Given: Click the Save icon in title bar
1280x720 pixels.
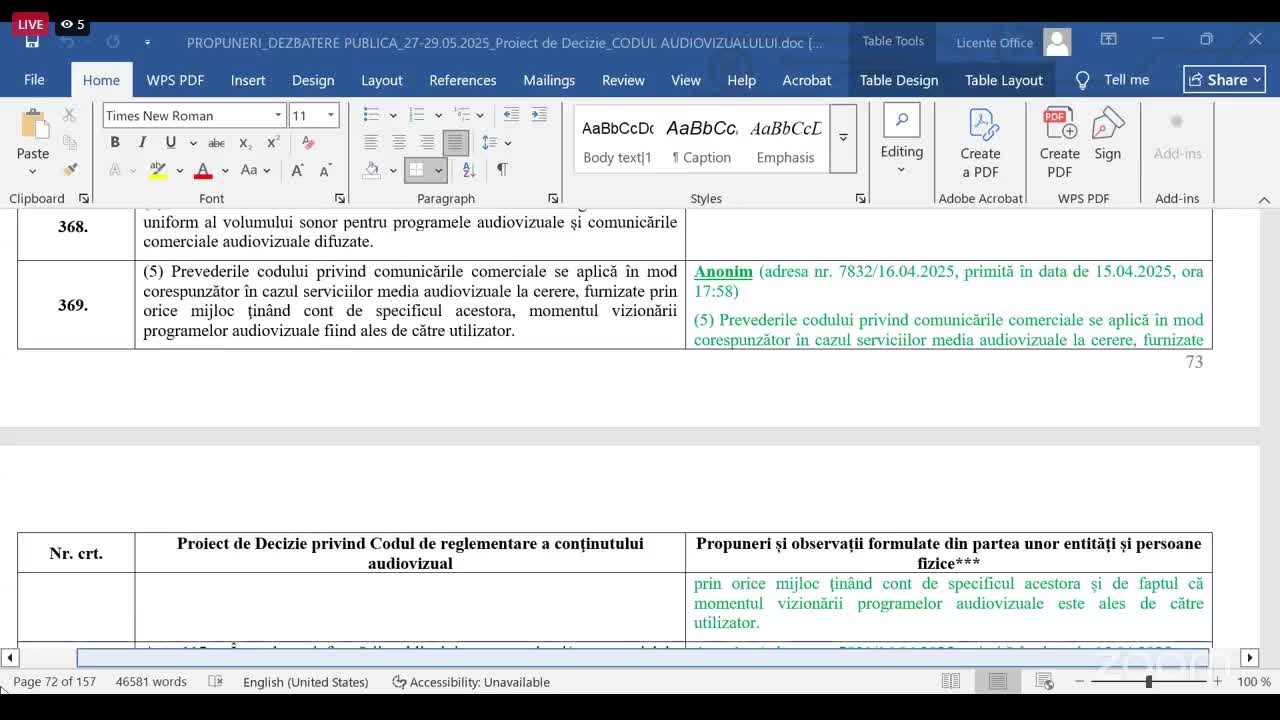Looking at the screenshot, I should tap(32, 42).
